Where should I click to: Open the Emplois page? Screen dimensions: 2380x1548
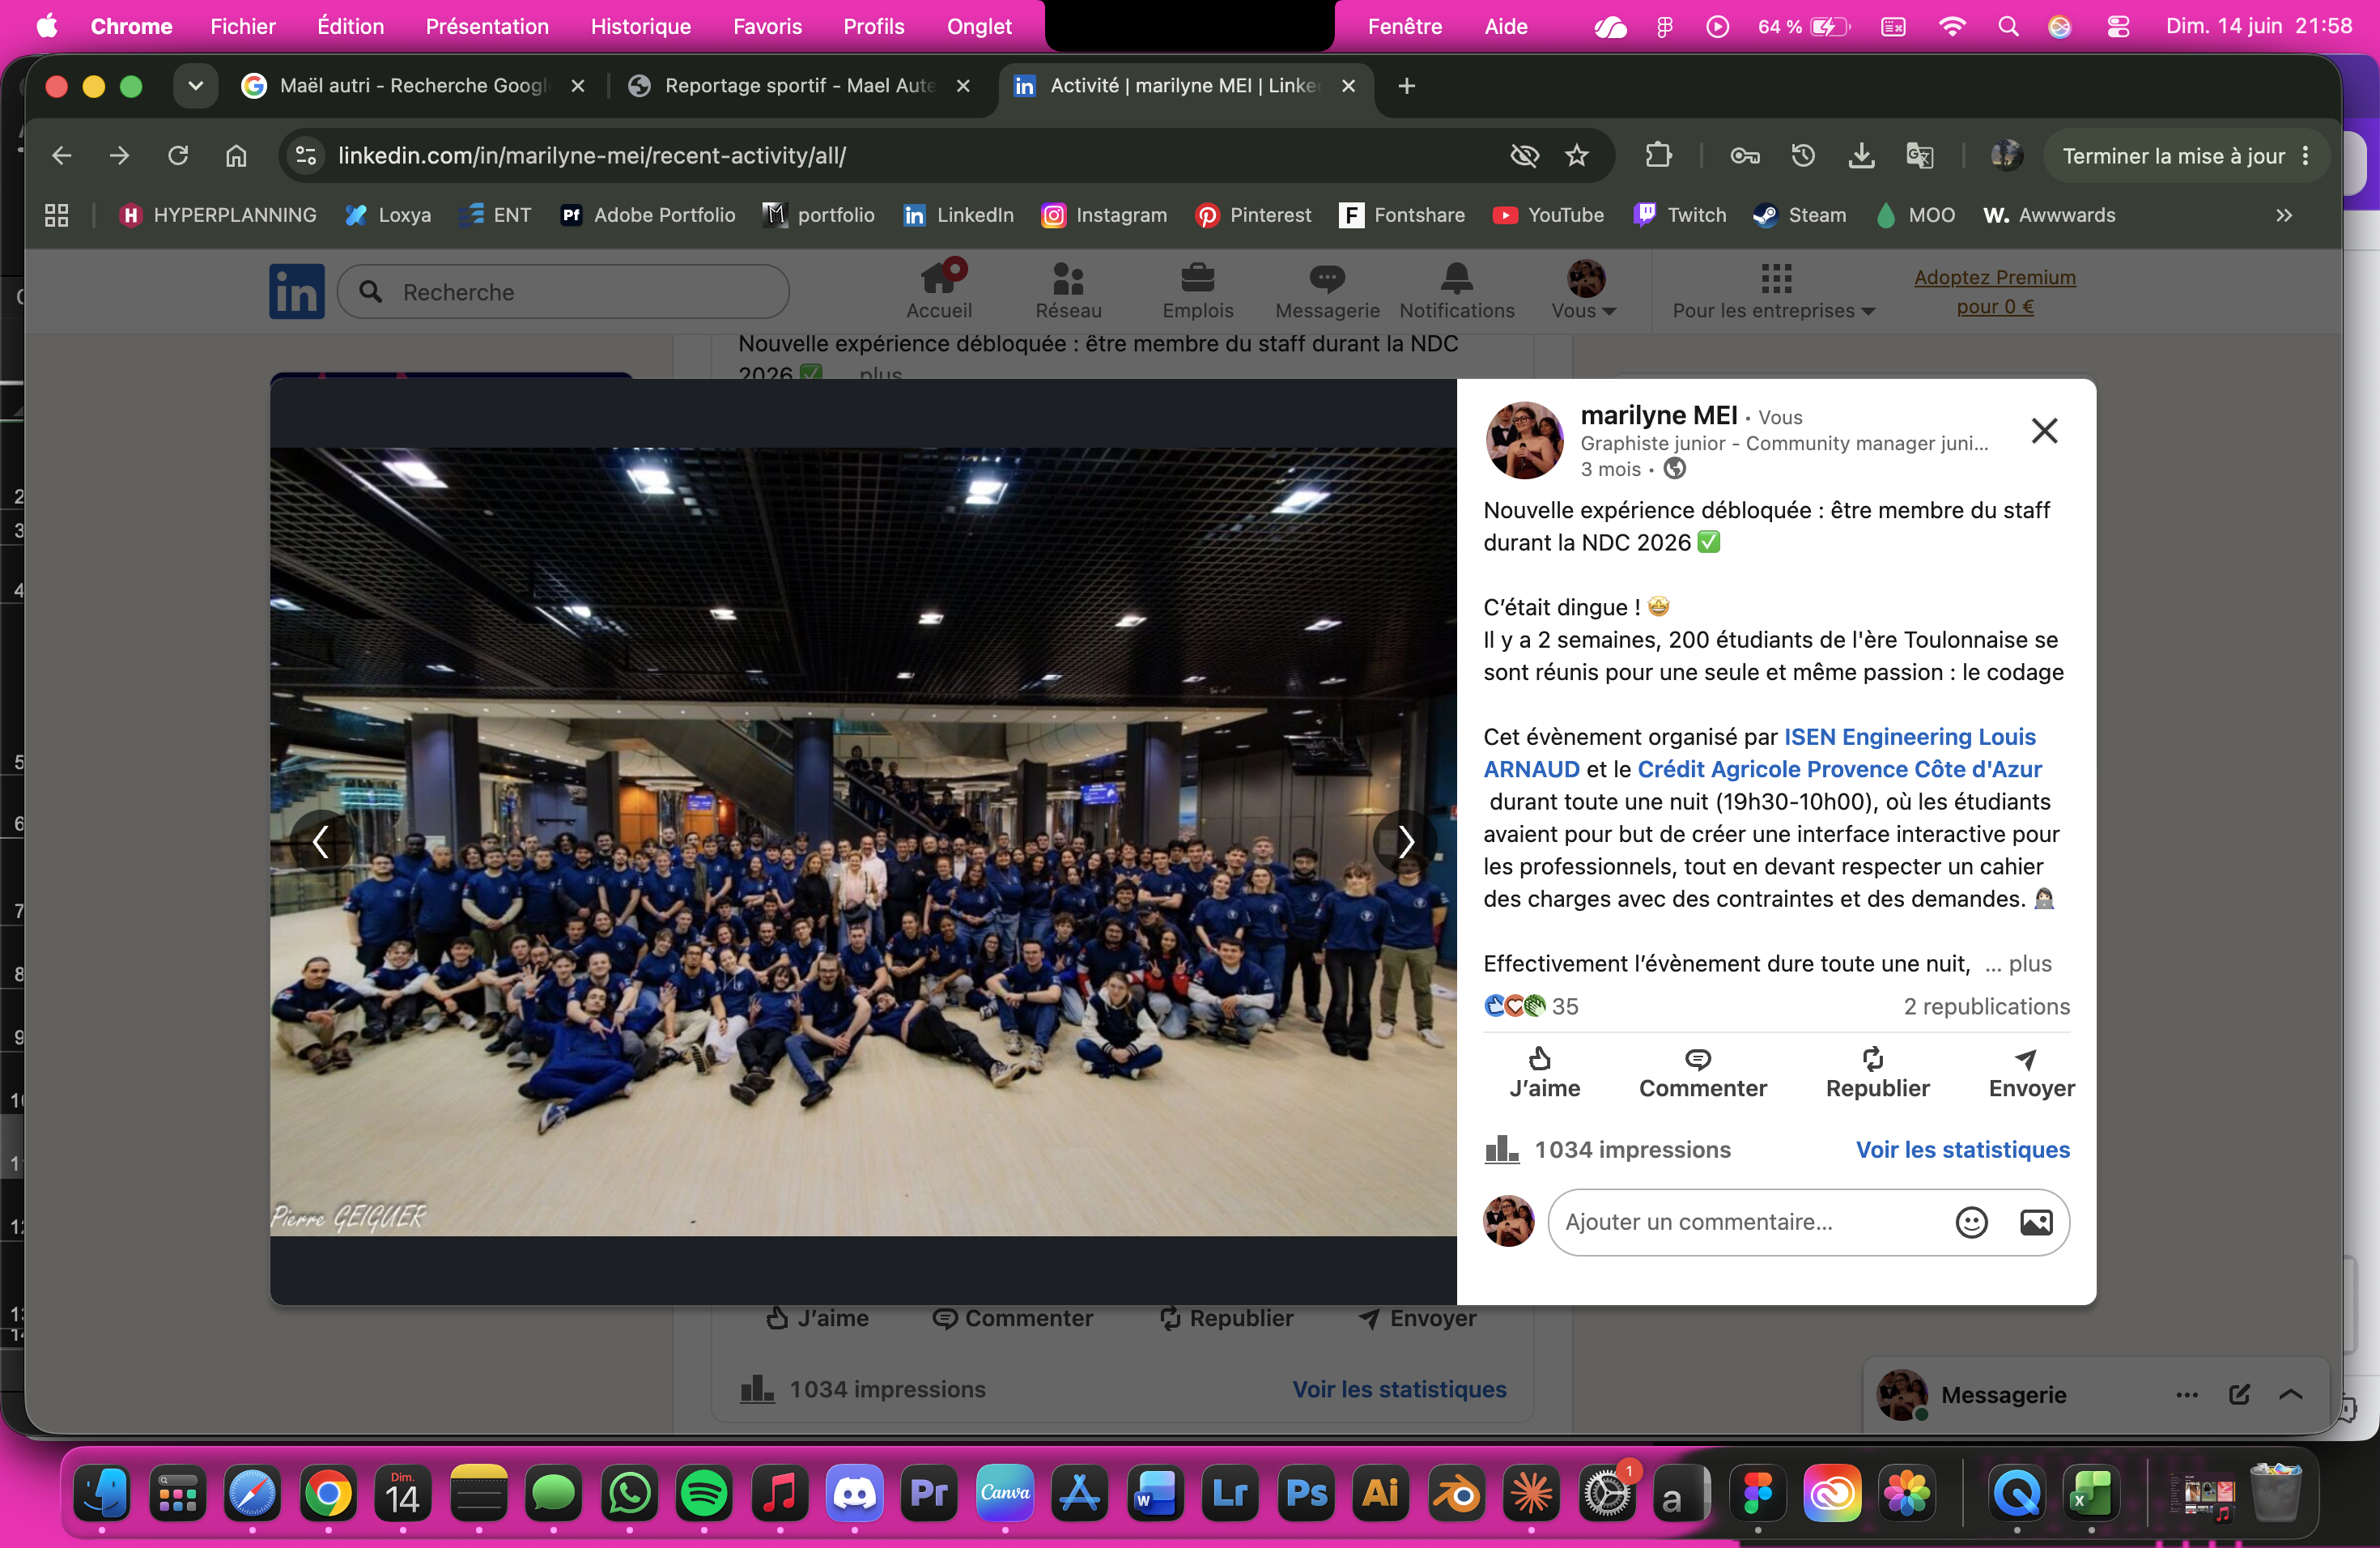(x=1197, y=291)
